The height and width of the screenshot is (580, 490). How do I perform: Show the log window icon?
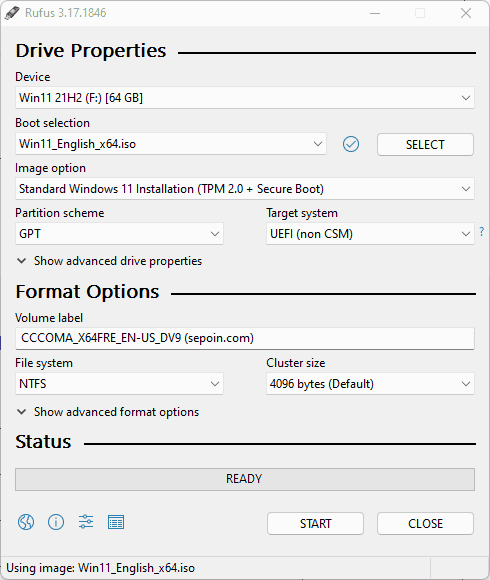click(x=116, y=522)
